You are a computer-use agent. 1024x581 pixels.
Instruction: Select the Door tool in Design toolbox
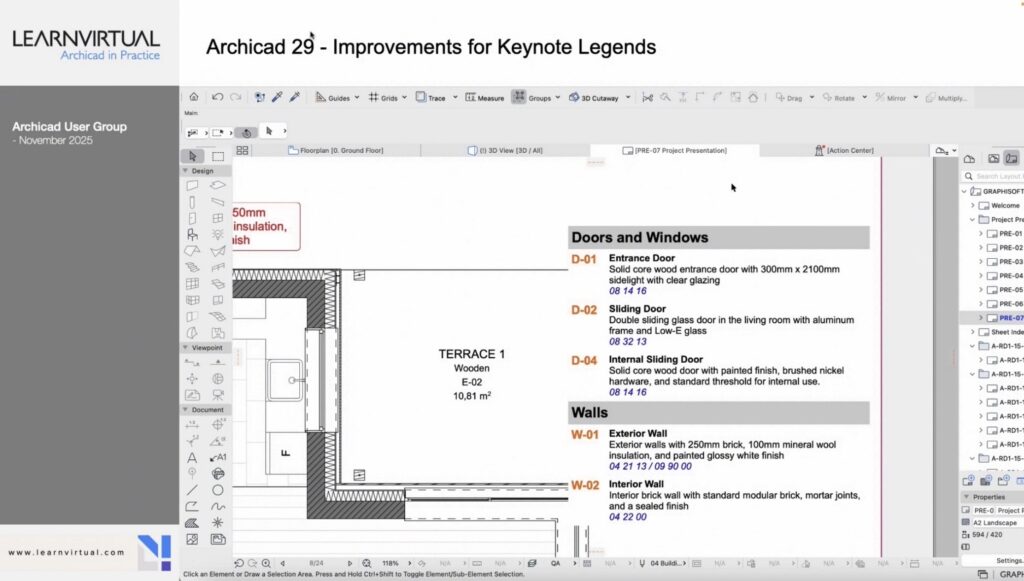192,218
